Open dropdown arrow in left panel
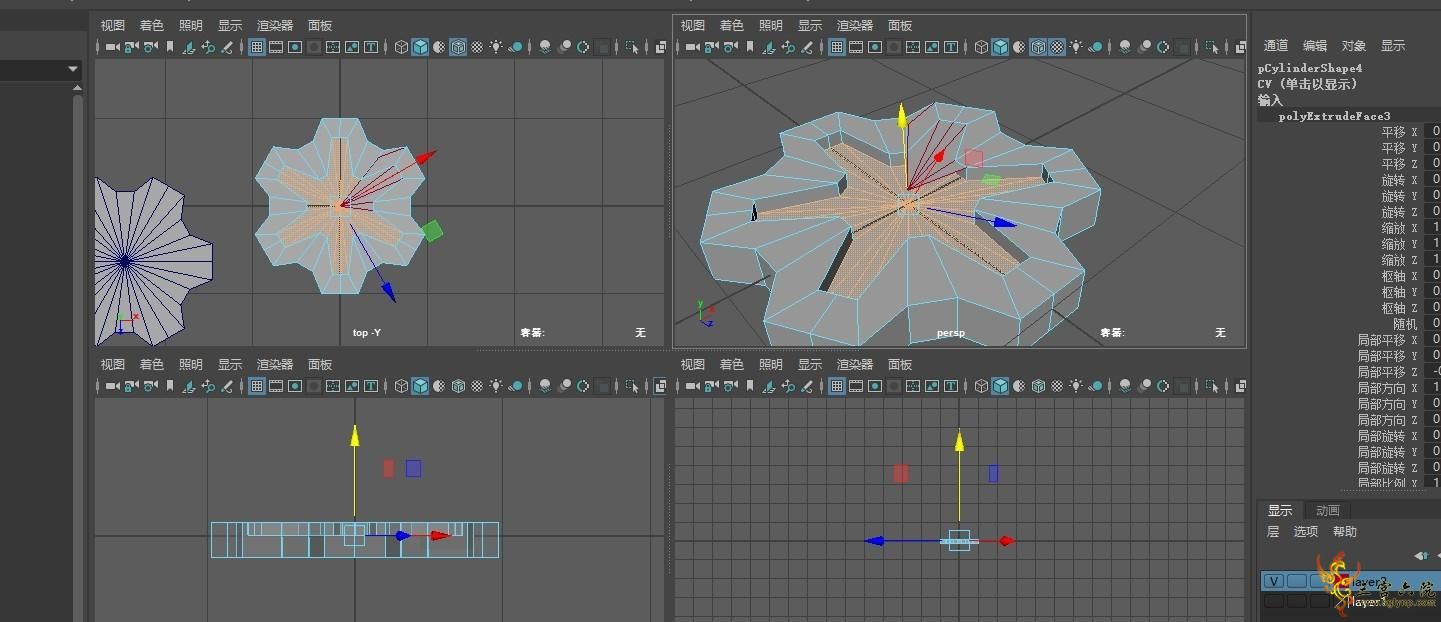The height and width of the screenshot is (622, 1441). point(73,69)
